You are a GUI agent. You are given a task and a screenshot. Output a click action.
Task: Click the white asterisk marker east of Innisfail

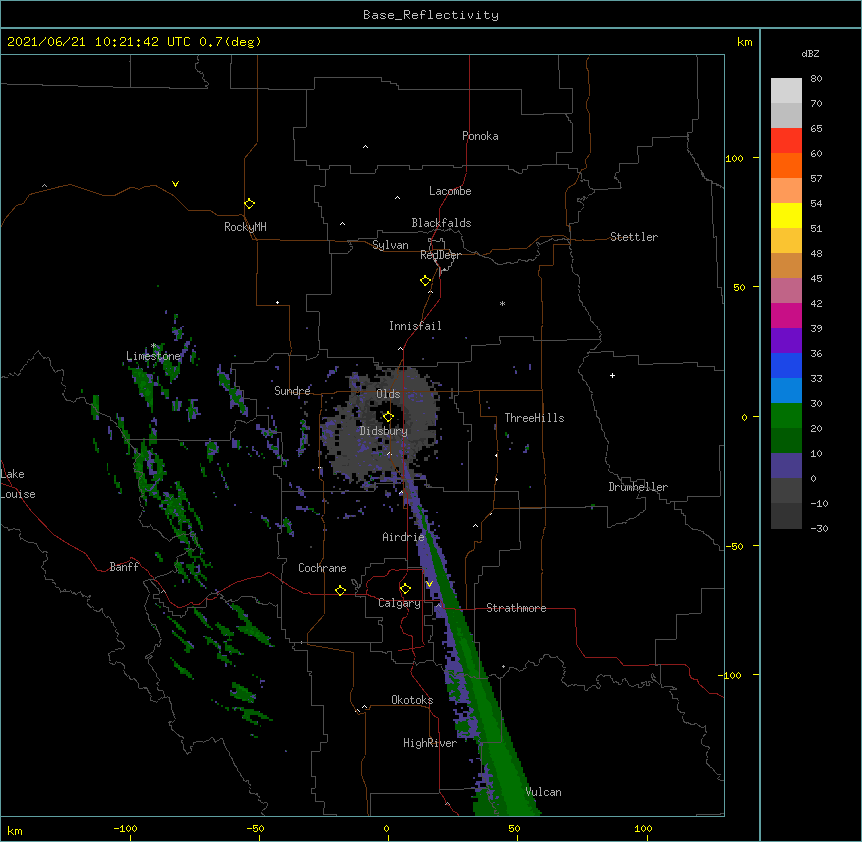coord(502,303)
